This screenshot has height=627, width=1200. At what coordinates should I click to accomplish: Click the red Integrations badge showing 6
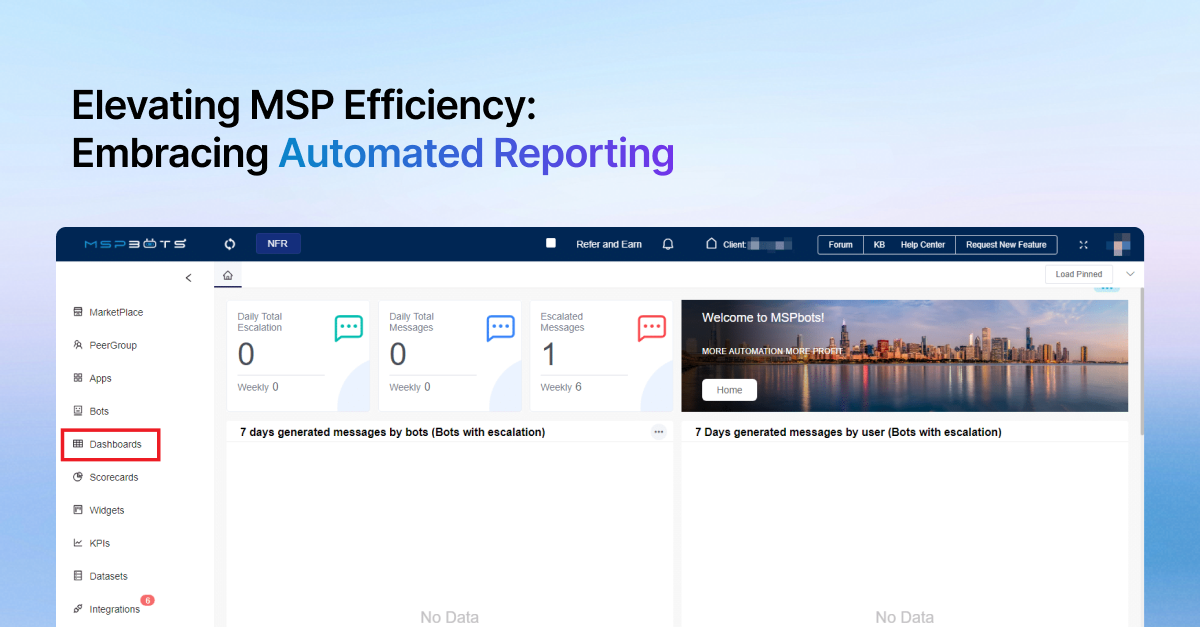pyautogui.click(x=147, y=600)
